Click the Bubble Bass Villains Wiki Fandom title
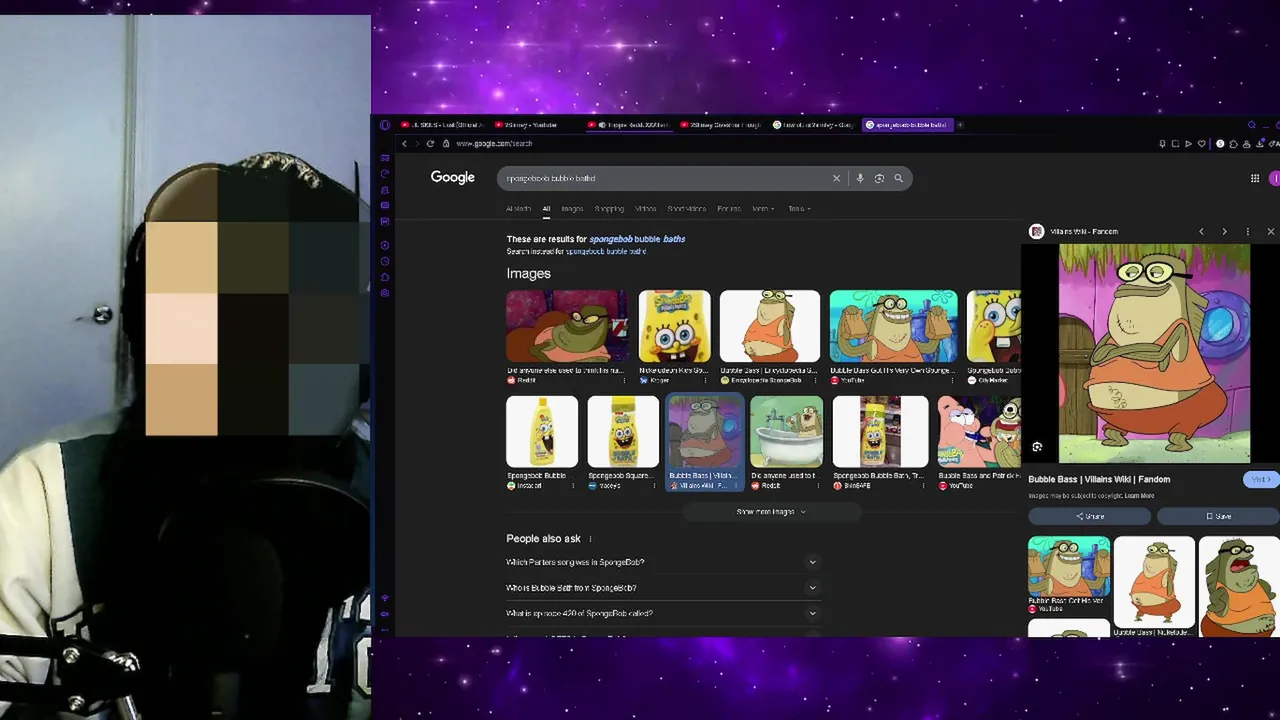 click(x=1099, y=479)
